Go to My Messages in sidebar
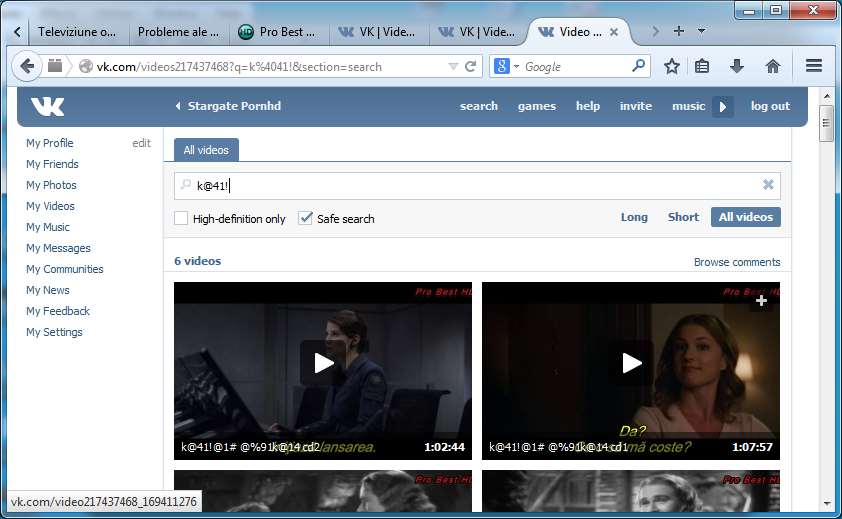Viewport: 842px width, 519px height. point(58,248)
